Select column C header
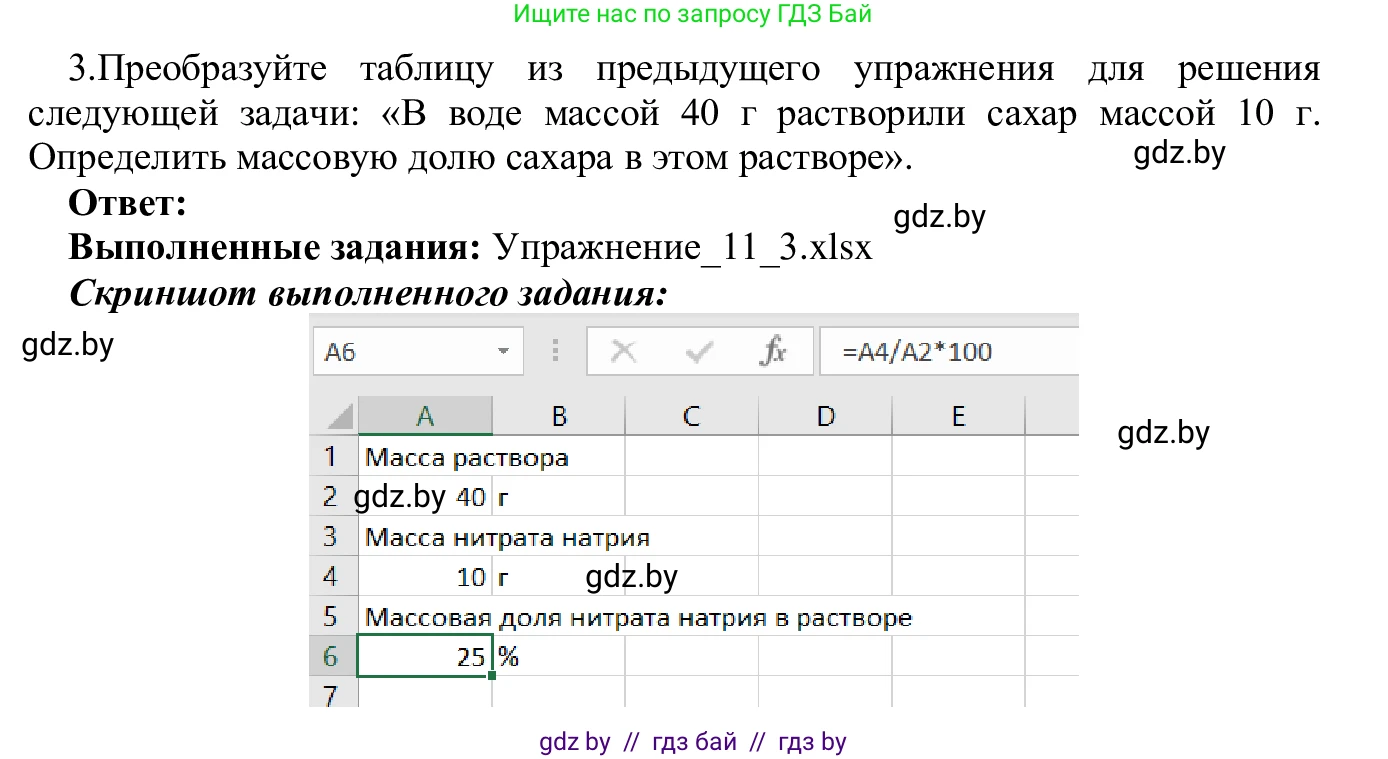Viewport: 1388px width, 759px height. [692, 416]
